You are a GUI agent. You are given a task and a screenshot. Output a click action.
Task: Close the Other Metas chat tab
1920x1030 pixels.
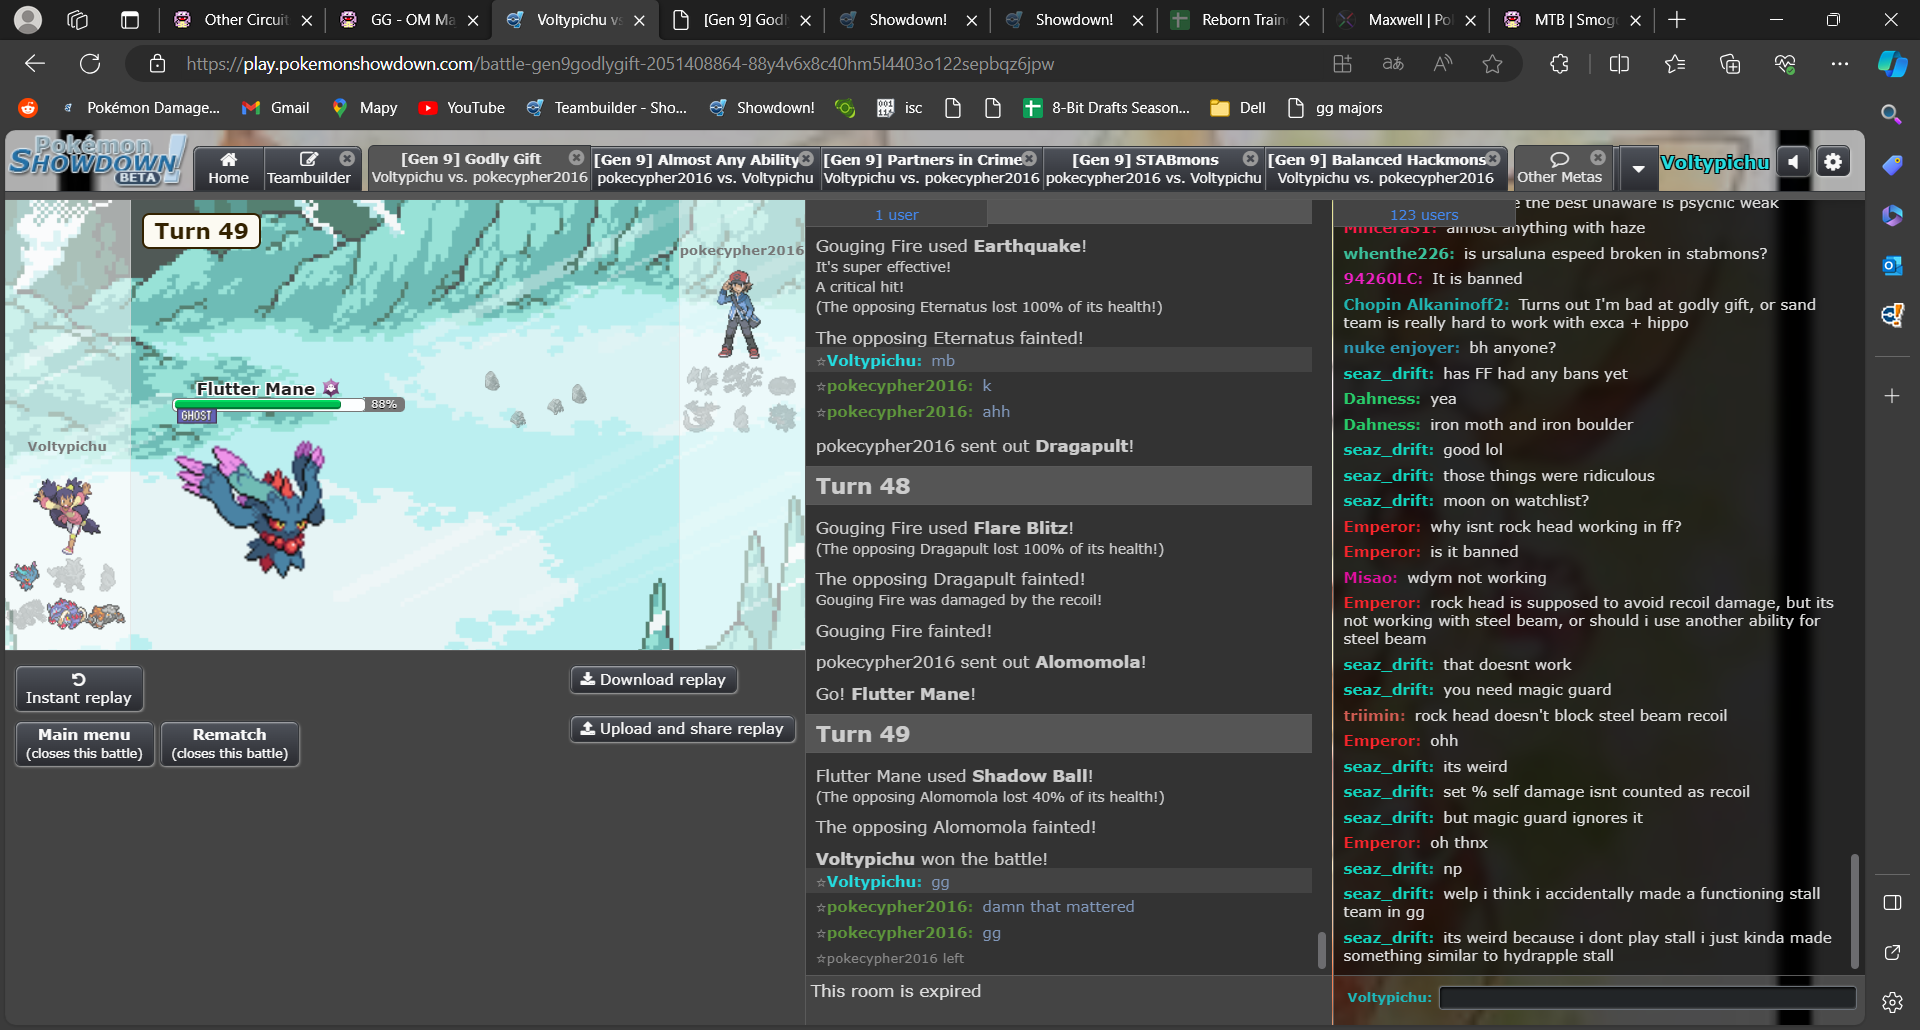coord(1597,158)
